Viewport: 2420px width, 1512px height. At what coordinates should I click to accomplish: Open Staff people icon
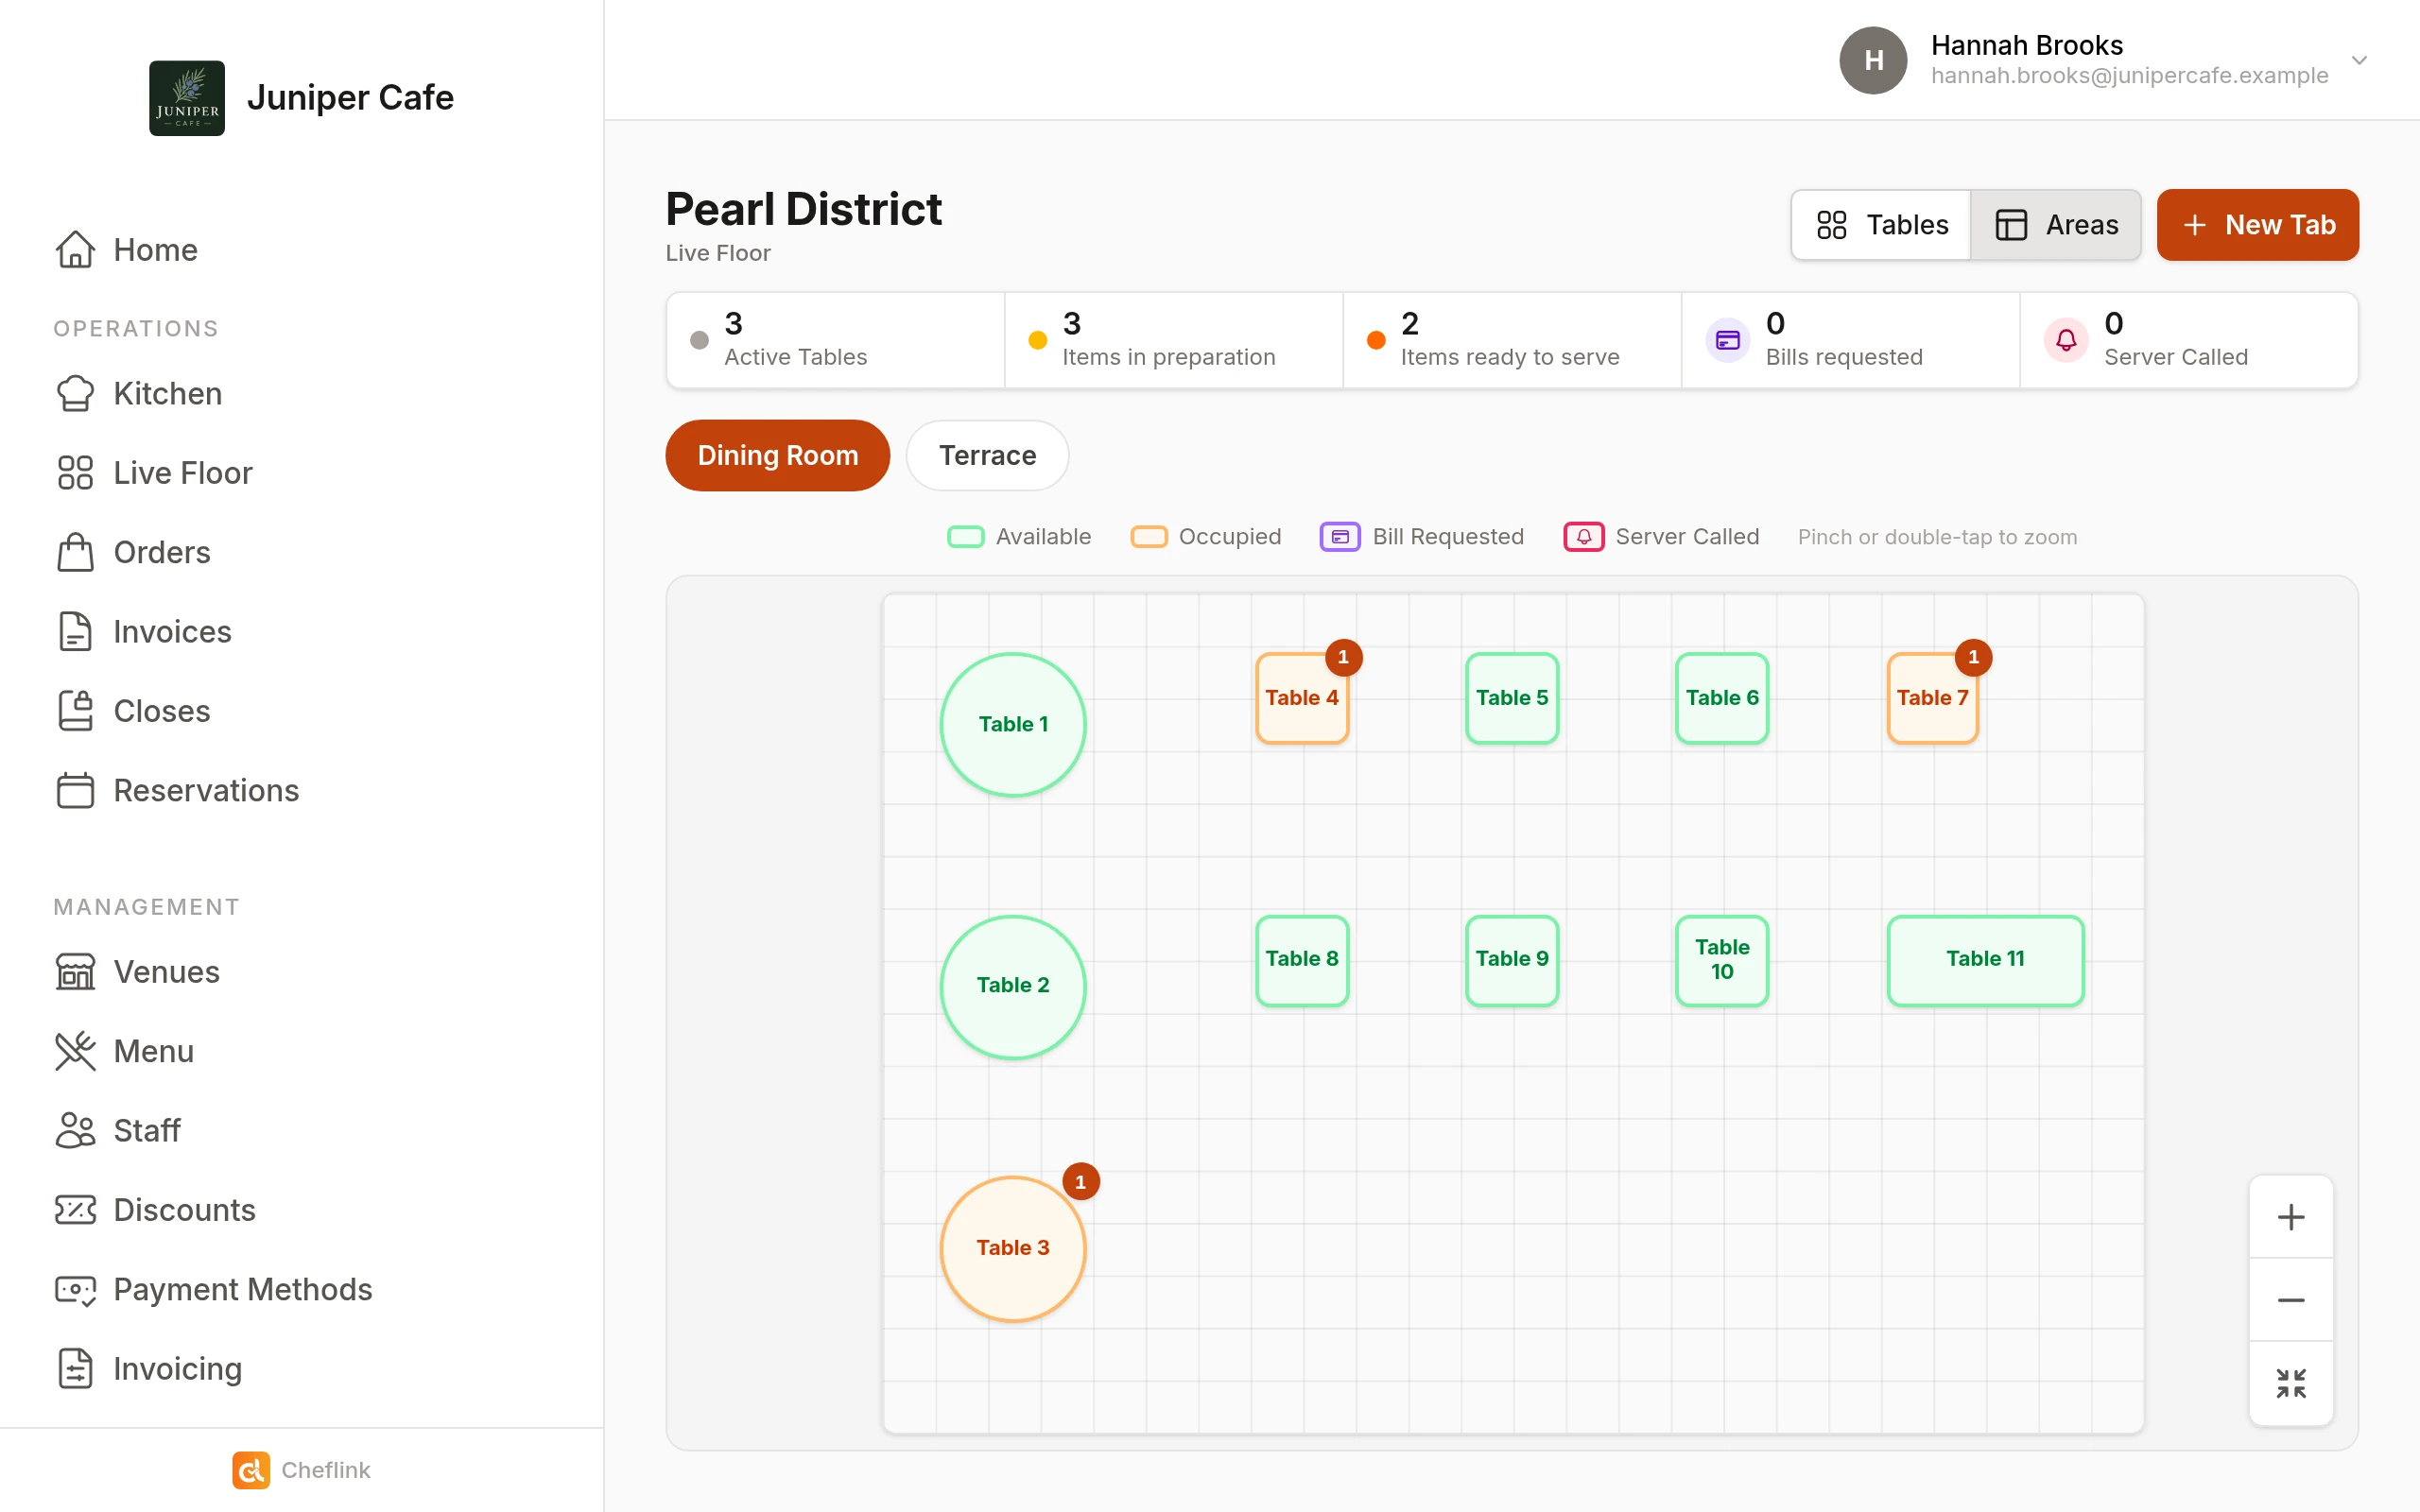(x=75, y=1130)
